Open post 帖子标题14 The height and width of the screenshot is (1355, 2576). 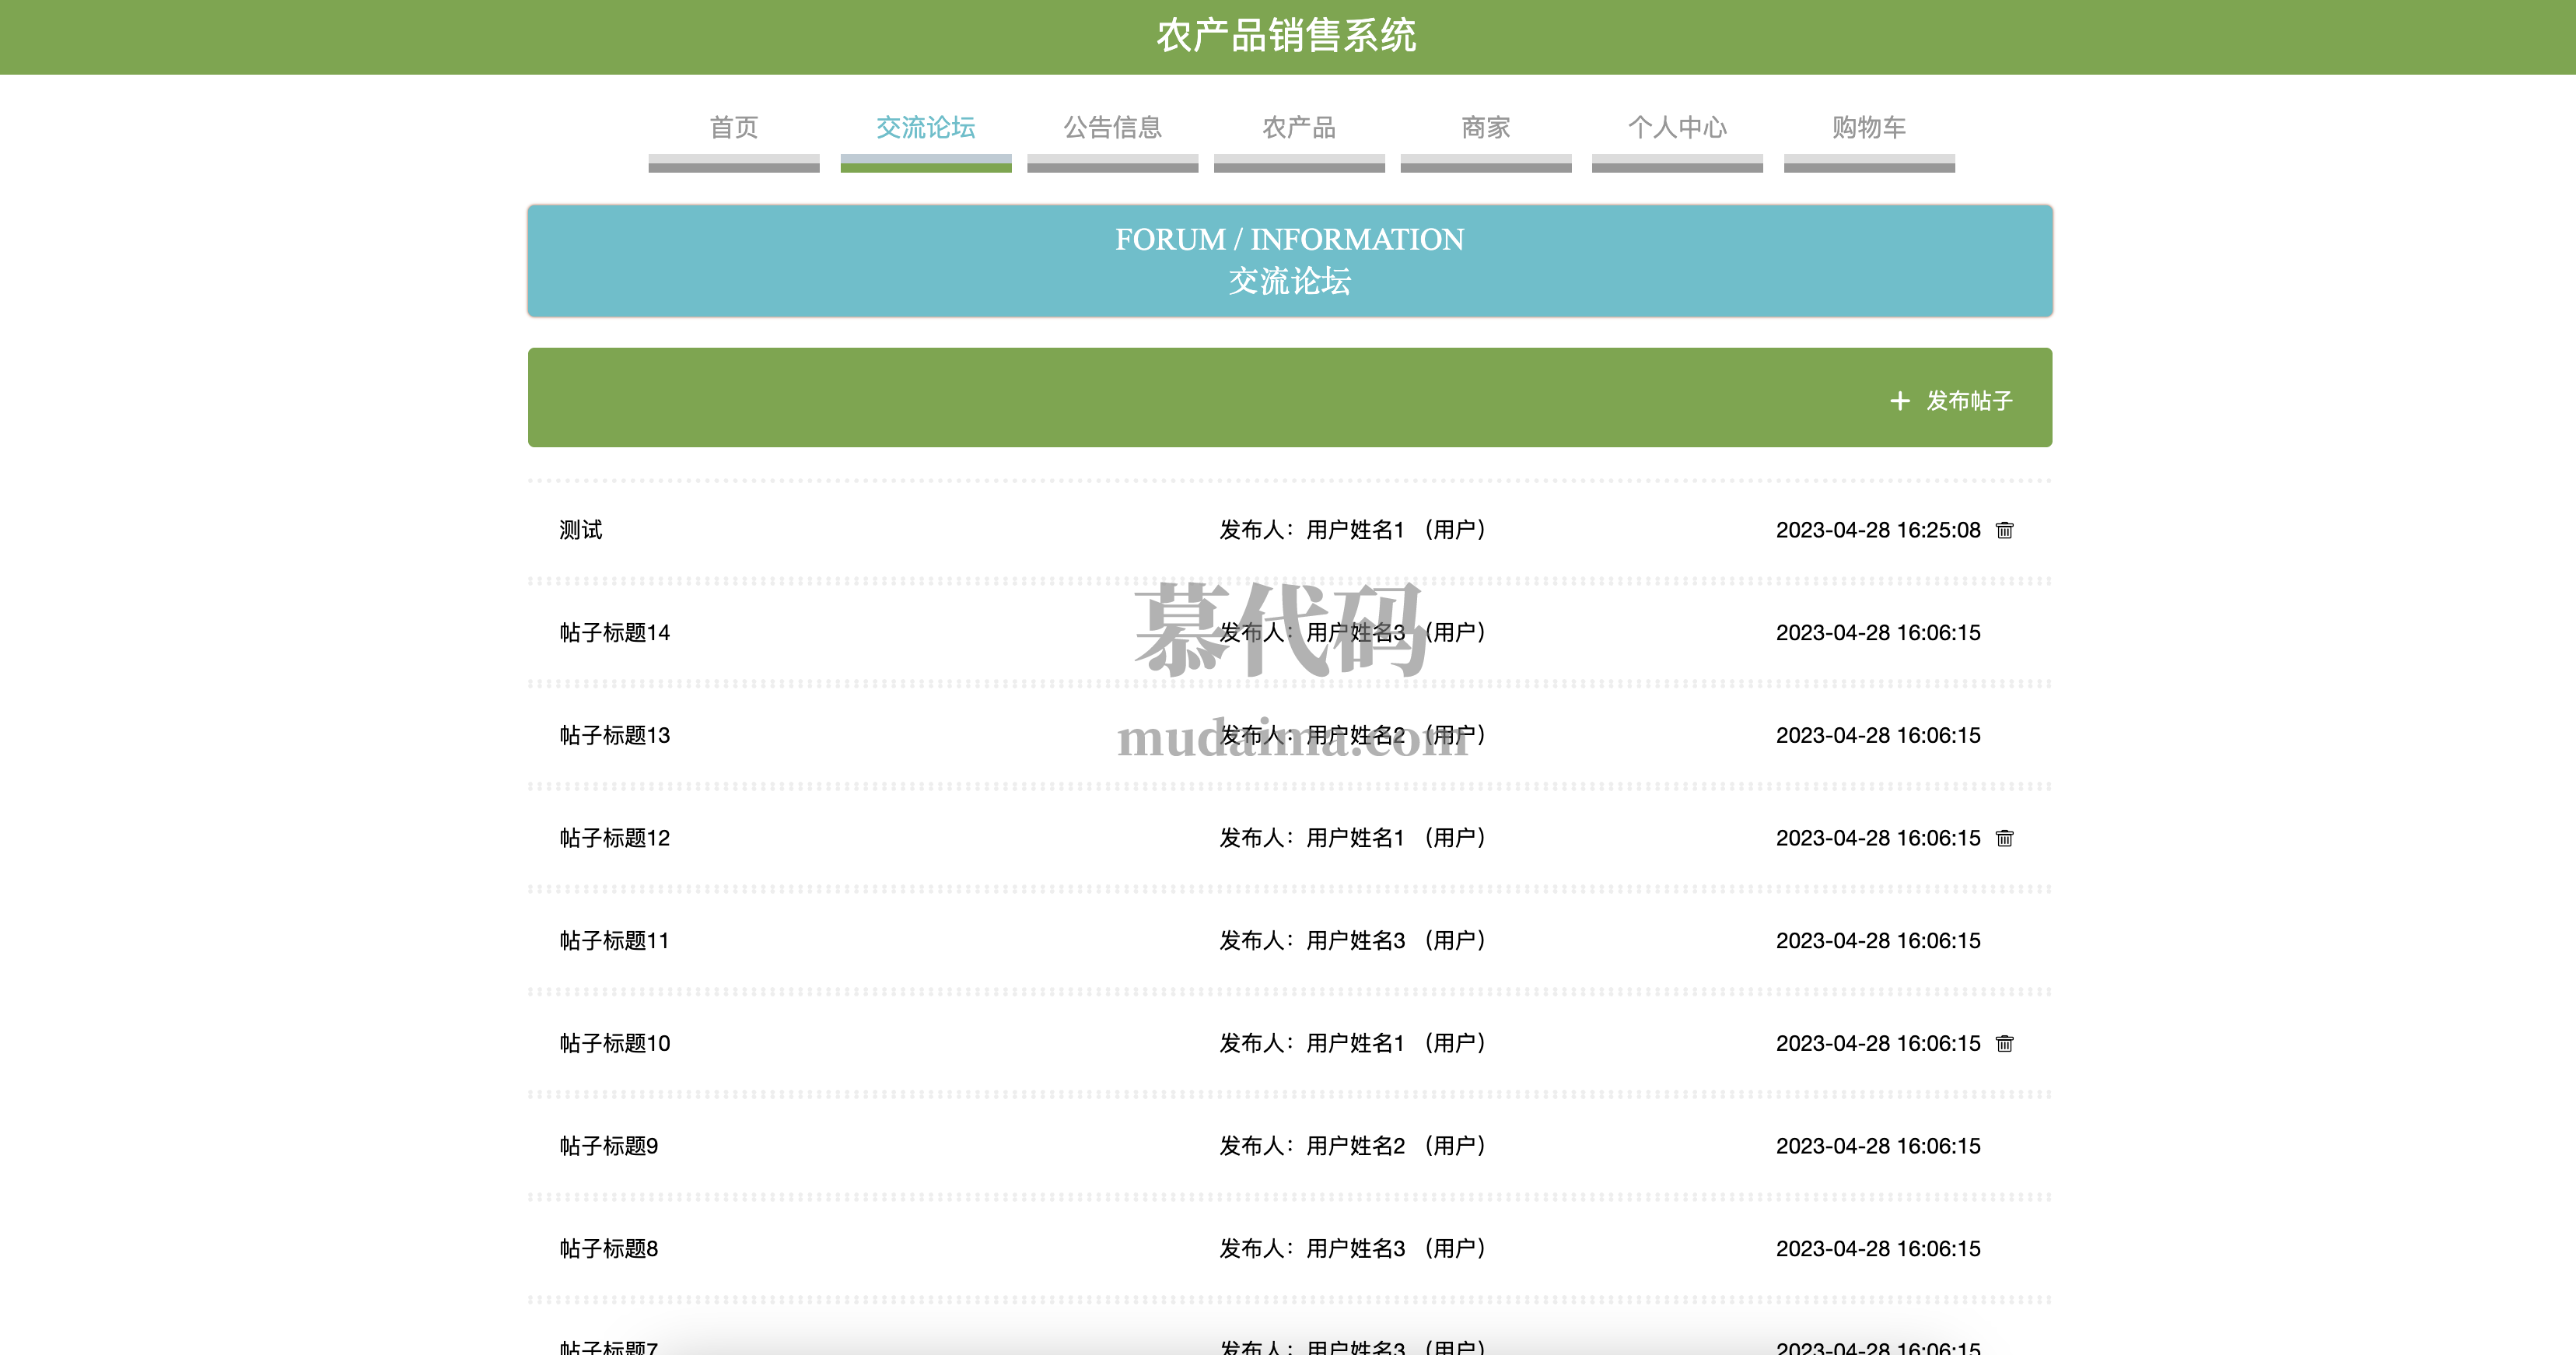click(x=614, y=633)
